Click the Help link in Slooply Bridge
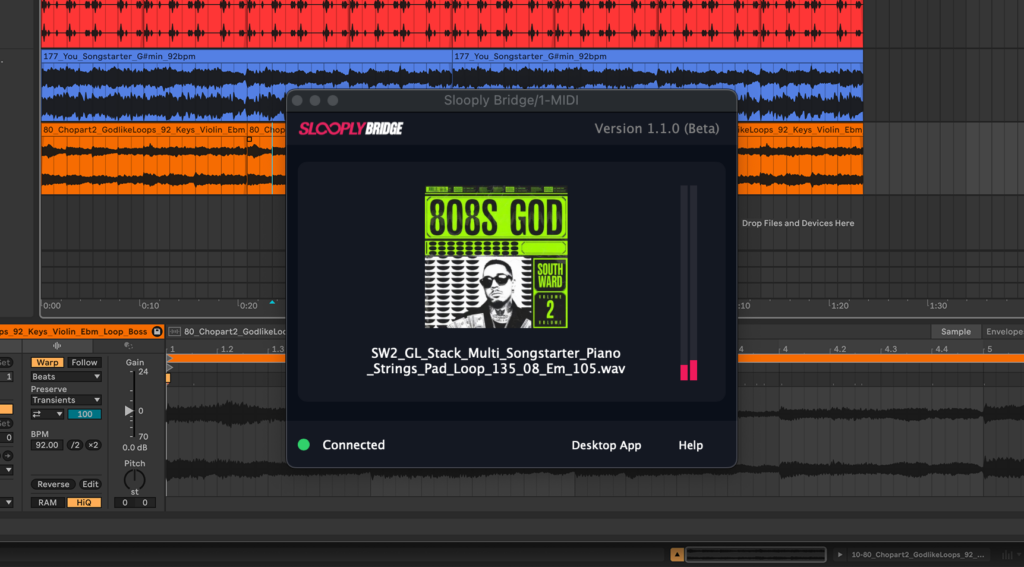The height and width of the screenshot is (567, 1024). tap(691, 445)
